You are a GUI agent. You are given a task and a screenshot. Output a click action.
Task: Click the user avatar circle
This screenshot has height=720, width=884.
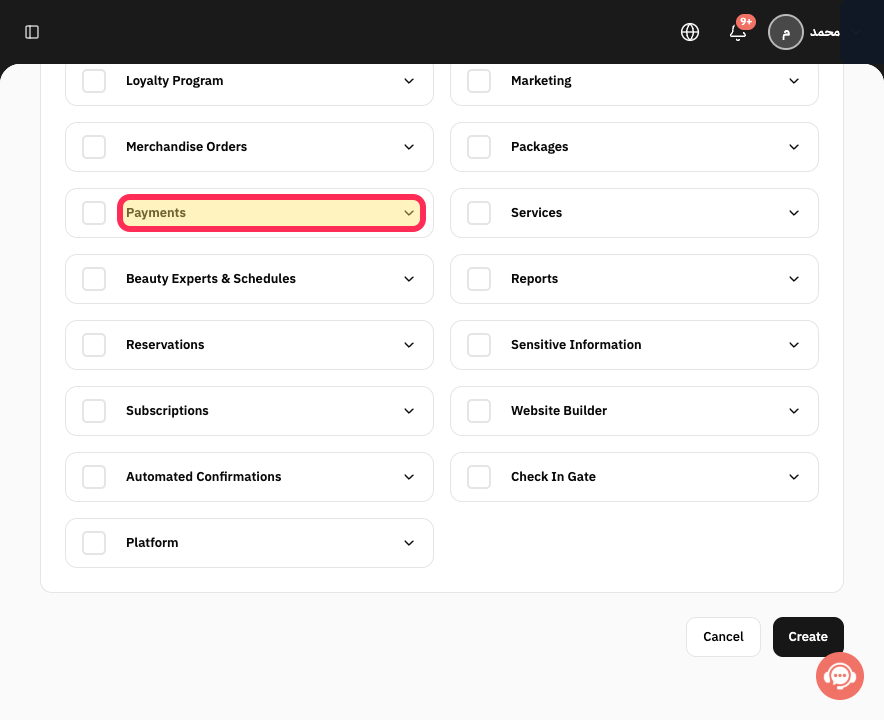click(785, 32)
